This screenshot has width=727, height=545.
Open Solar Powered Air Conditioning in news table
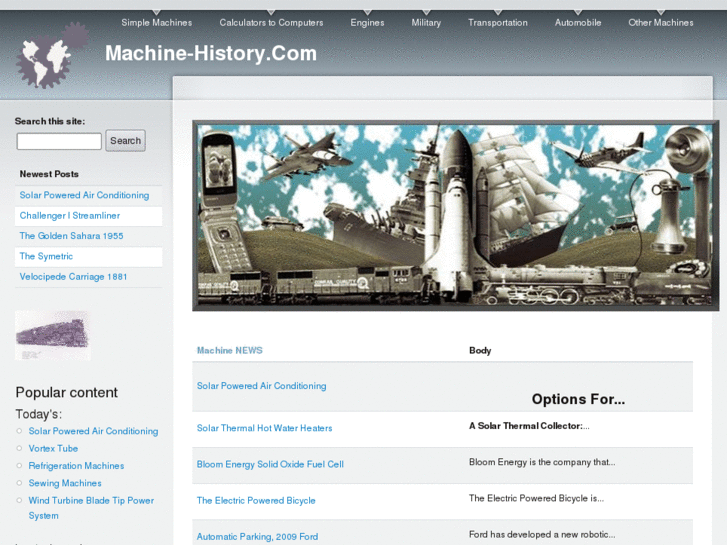[x=261, y=386]
